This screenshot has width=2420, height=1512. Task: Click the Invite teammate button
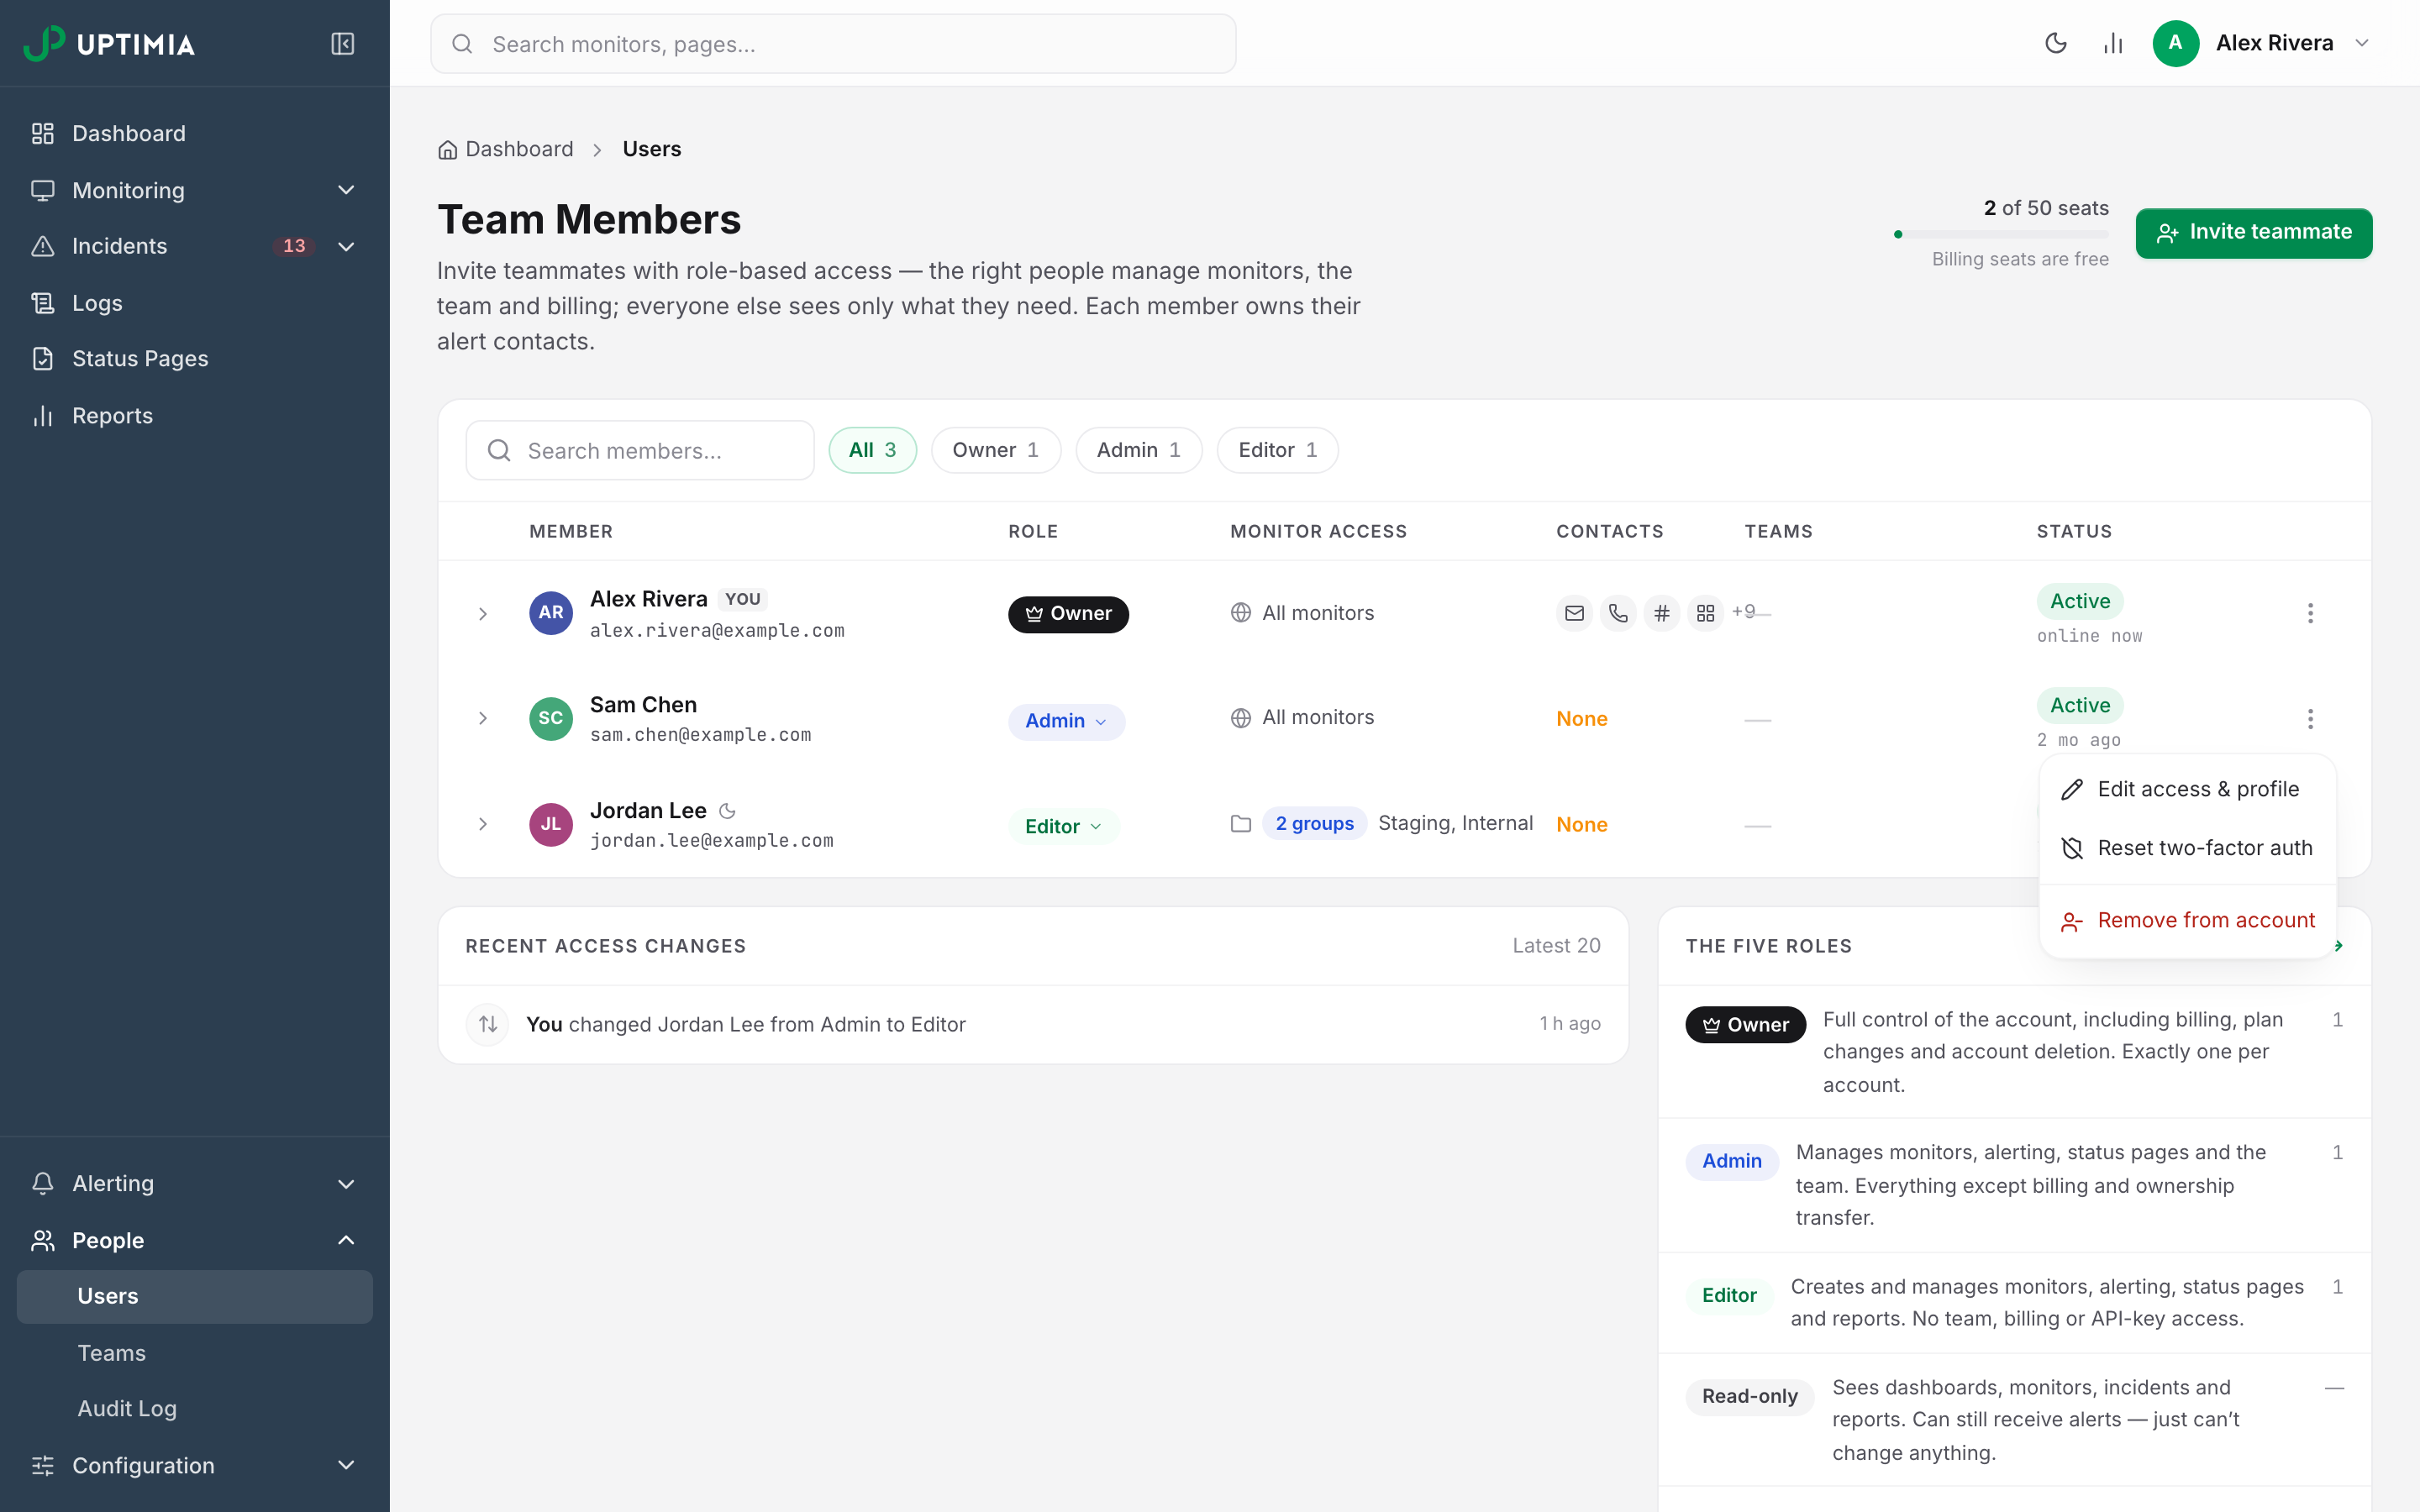pos(2254,233)
